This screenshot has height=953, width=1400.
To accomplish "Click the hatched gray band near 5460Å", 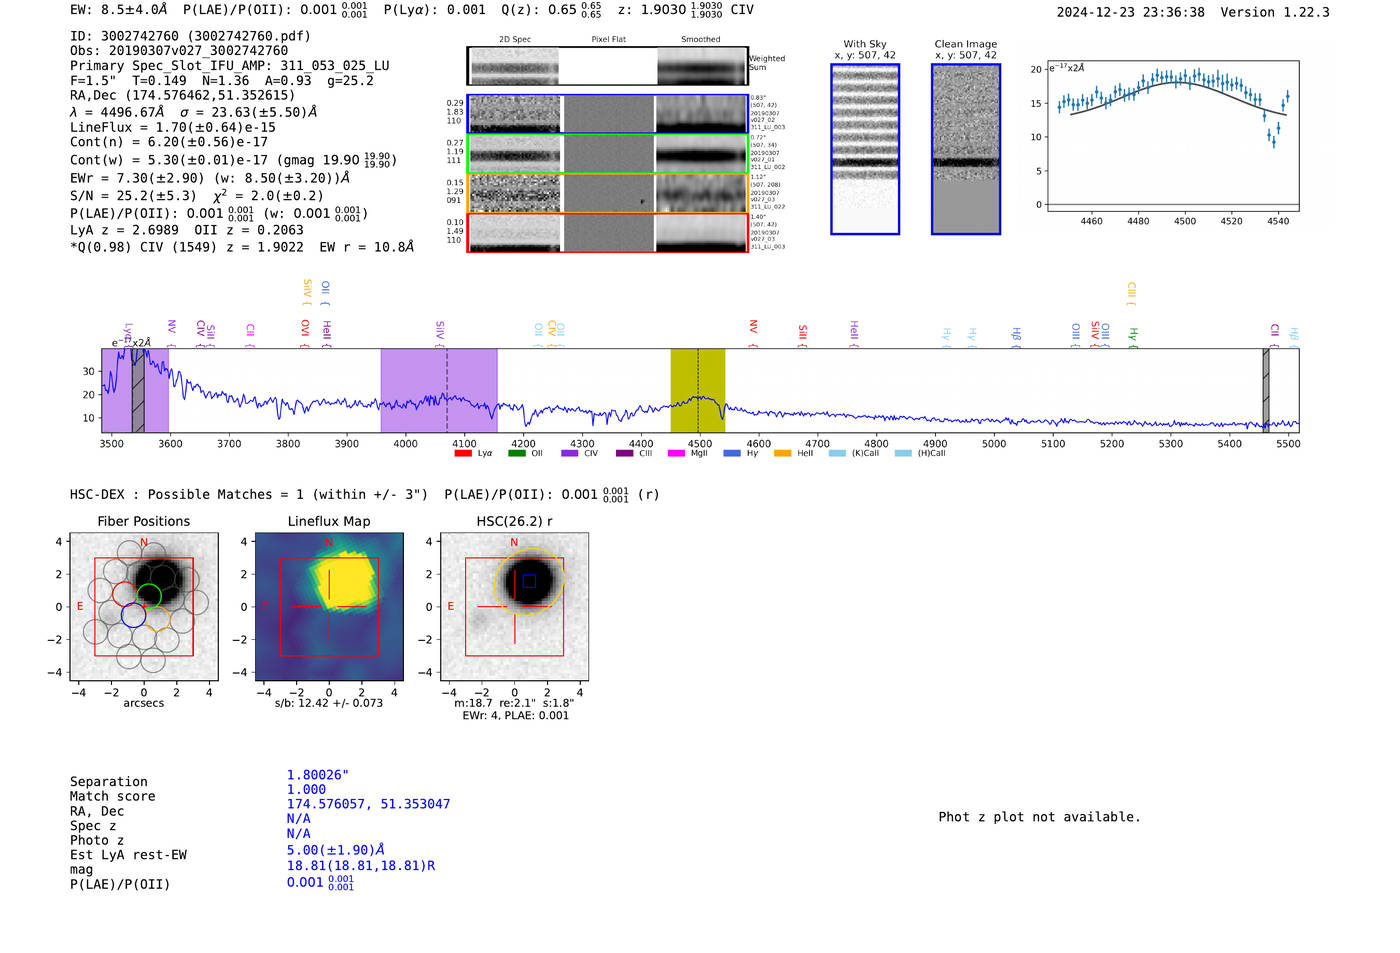I will click(x=1266, y=390).
